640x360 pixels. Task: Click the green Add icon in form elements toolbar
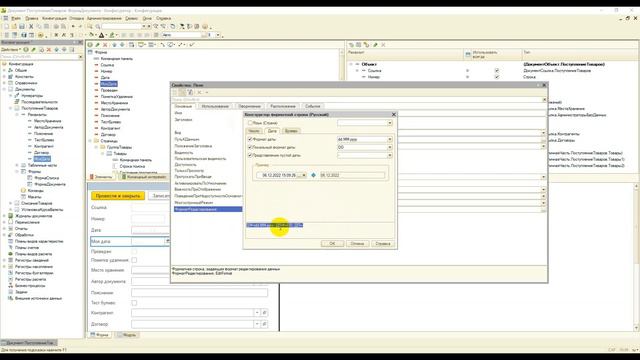[x=90, y=44]
